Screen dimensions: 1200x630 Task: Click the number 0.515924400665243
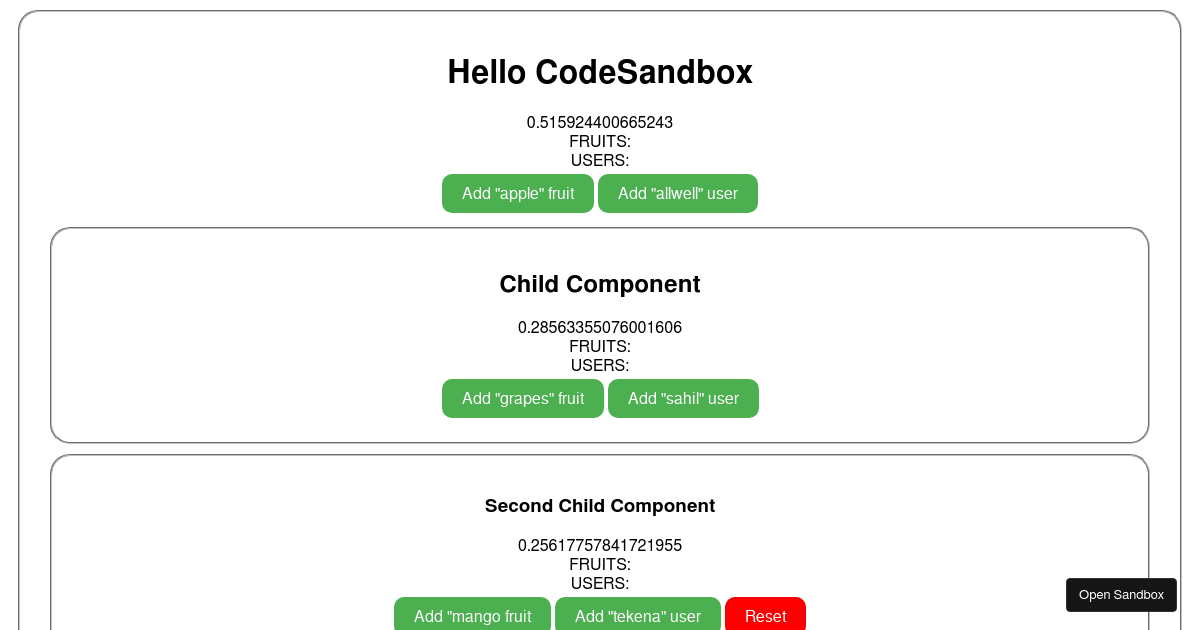click(x=600, y=122)
